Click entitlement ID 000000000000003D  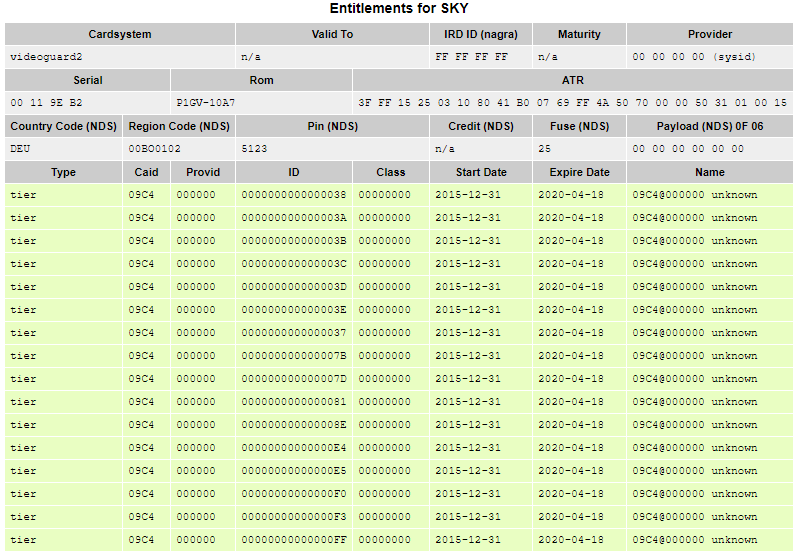pos(294,287)
